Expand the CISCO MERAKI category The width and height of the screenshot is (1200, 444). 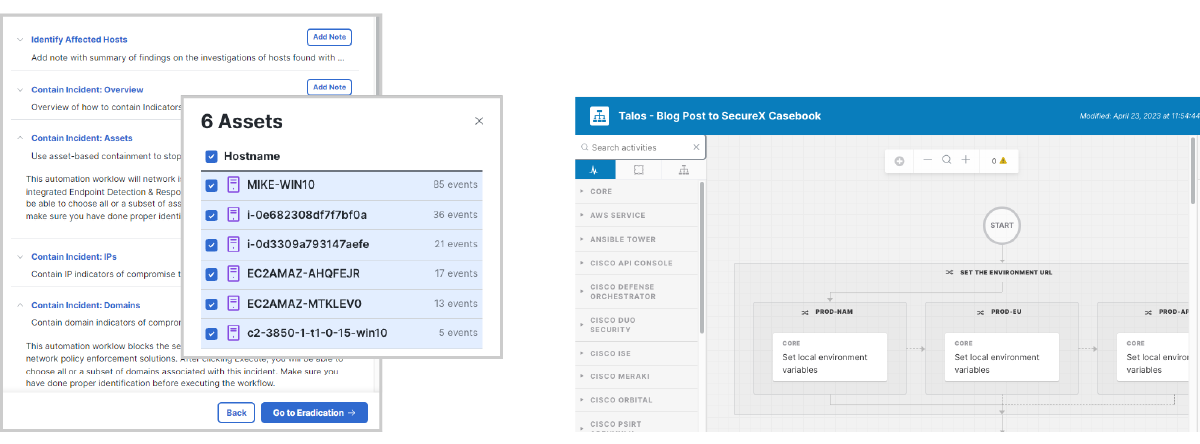coord(582,376)
